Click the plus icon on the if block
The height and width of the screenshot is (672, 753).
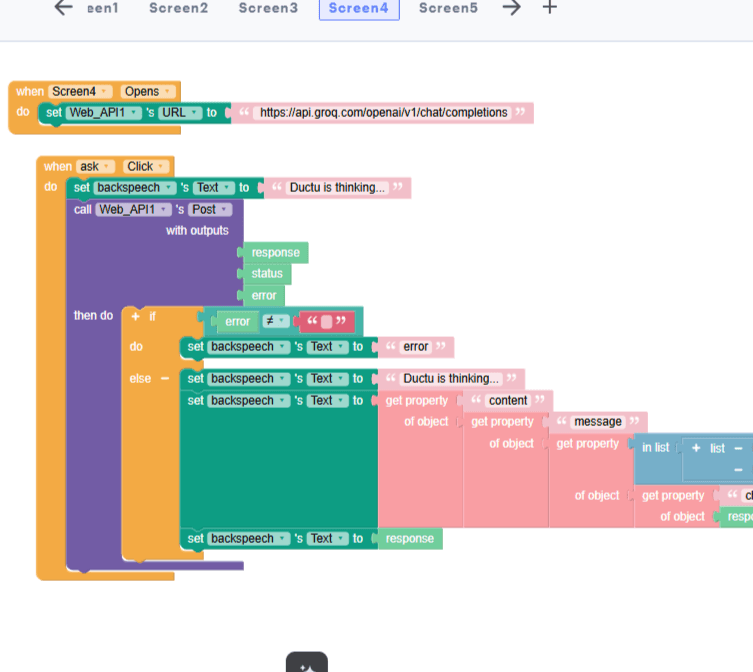[135, 316]
